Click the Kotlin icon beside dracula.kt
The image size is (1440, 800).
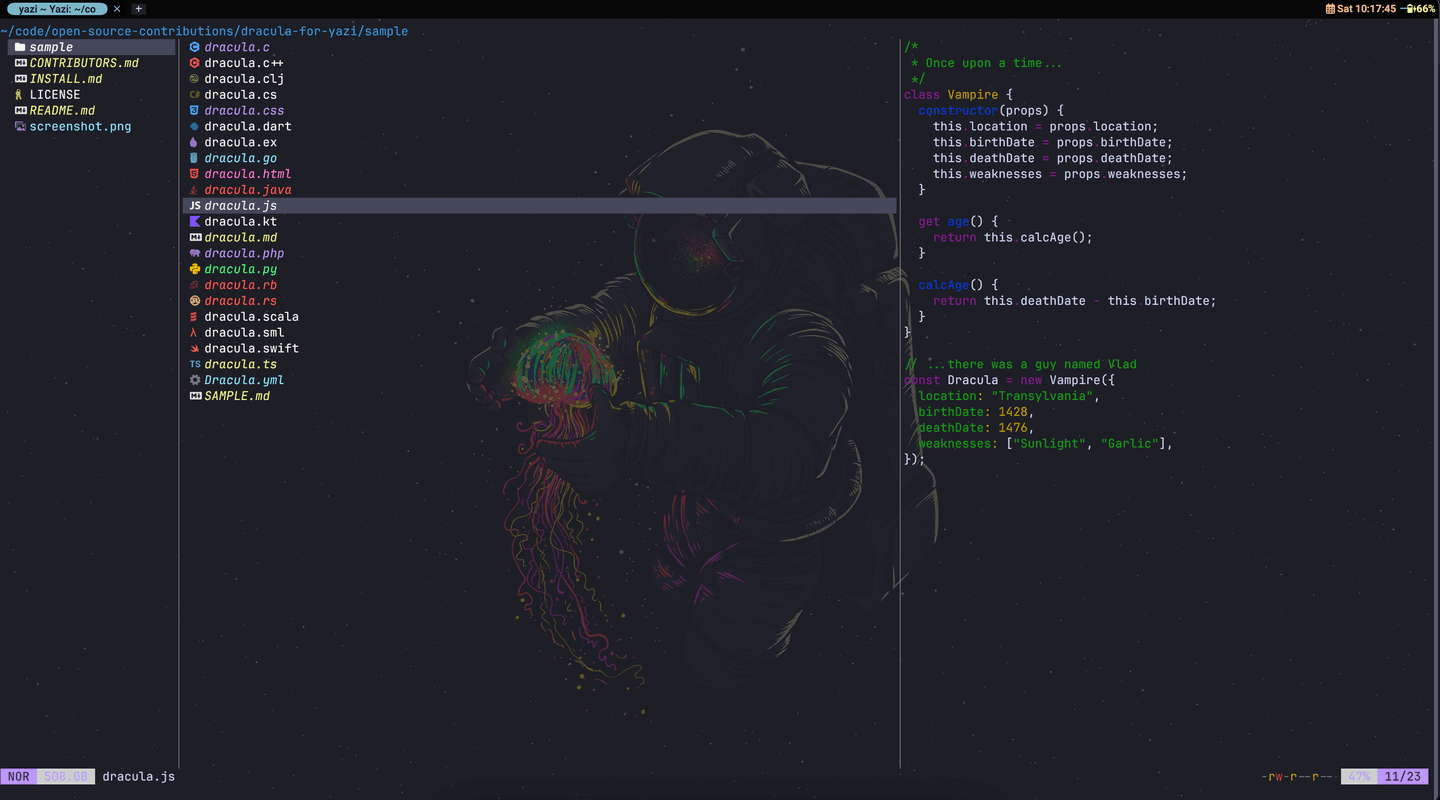point(195,222)
